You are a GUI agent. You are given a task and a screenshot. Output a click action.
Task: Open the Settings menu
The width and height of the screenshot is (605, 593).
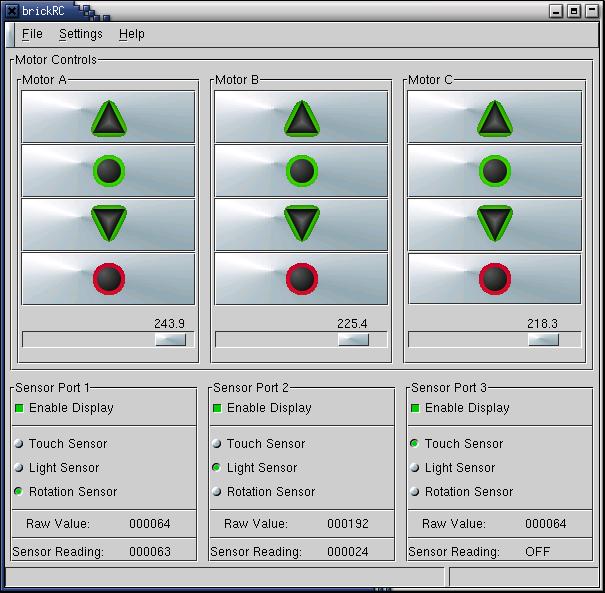[x=80, y=34]
